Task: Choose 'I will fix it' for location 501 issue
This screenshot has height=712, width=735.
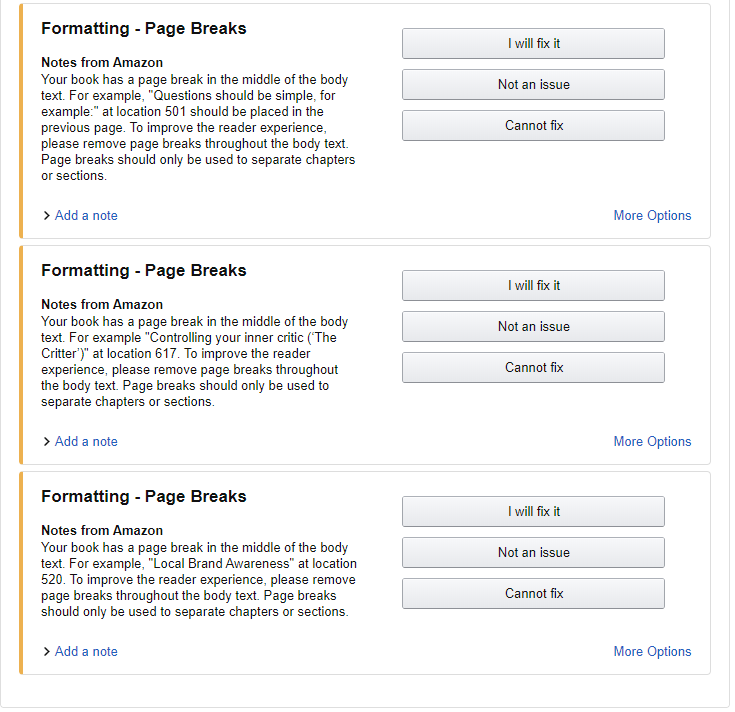Action: click(533, 44)
